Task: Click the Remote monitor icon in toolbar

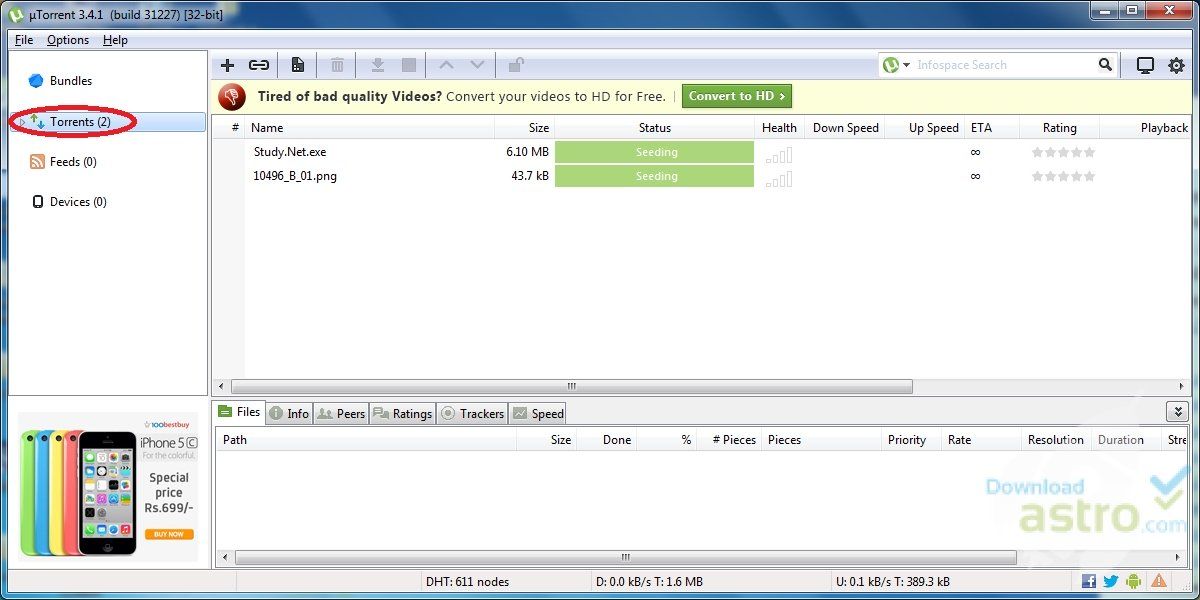Action: (x=1145, y=65)
